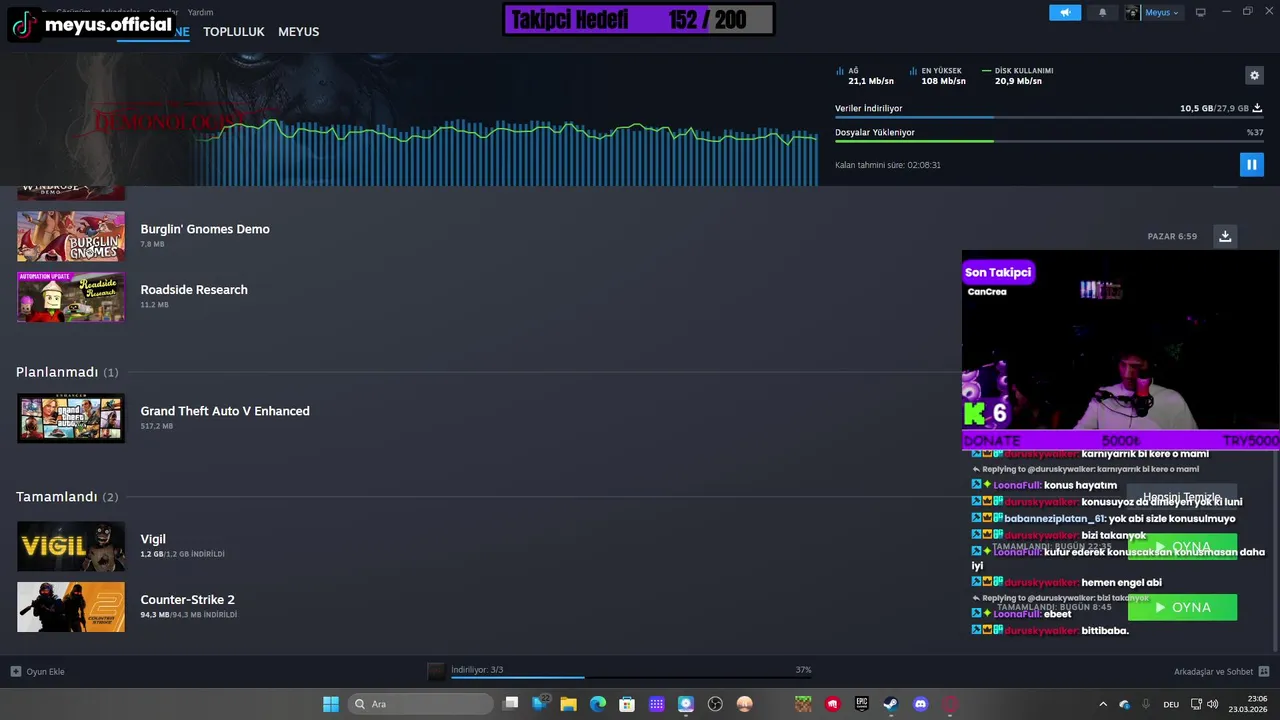Screen dimensions: 1280x720
Task: Open Arkadaşlar ve Sohbet panel
Action: (1221, 671)
